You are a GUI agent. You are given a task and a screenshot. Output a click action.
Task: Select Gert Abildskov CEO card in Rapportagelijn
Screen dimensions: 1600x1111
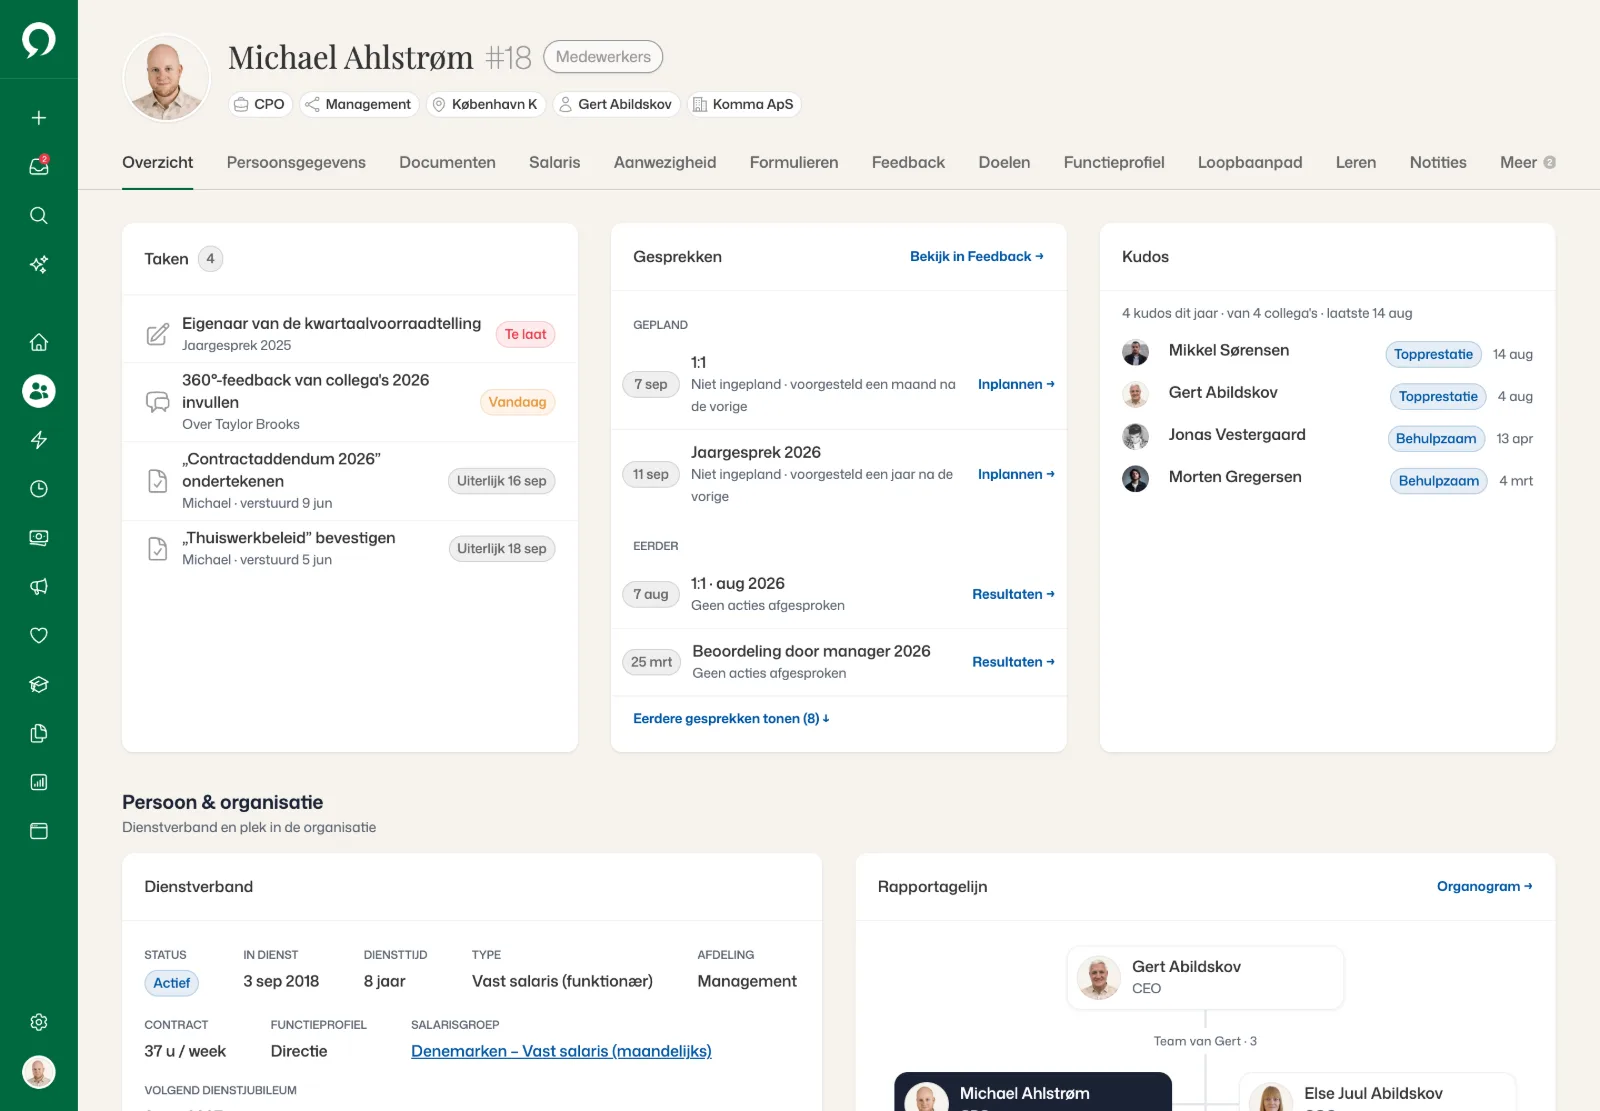coord(1205,977)
